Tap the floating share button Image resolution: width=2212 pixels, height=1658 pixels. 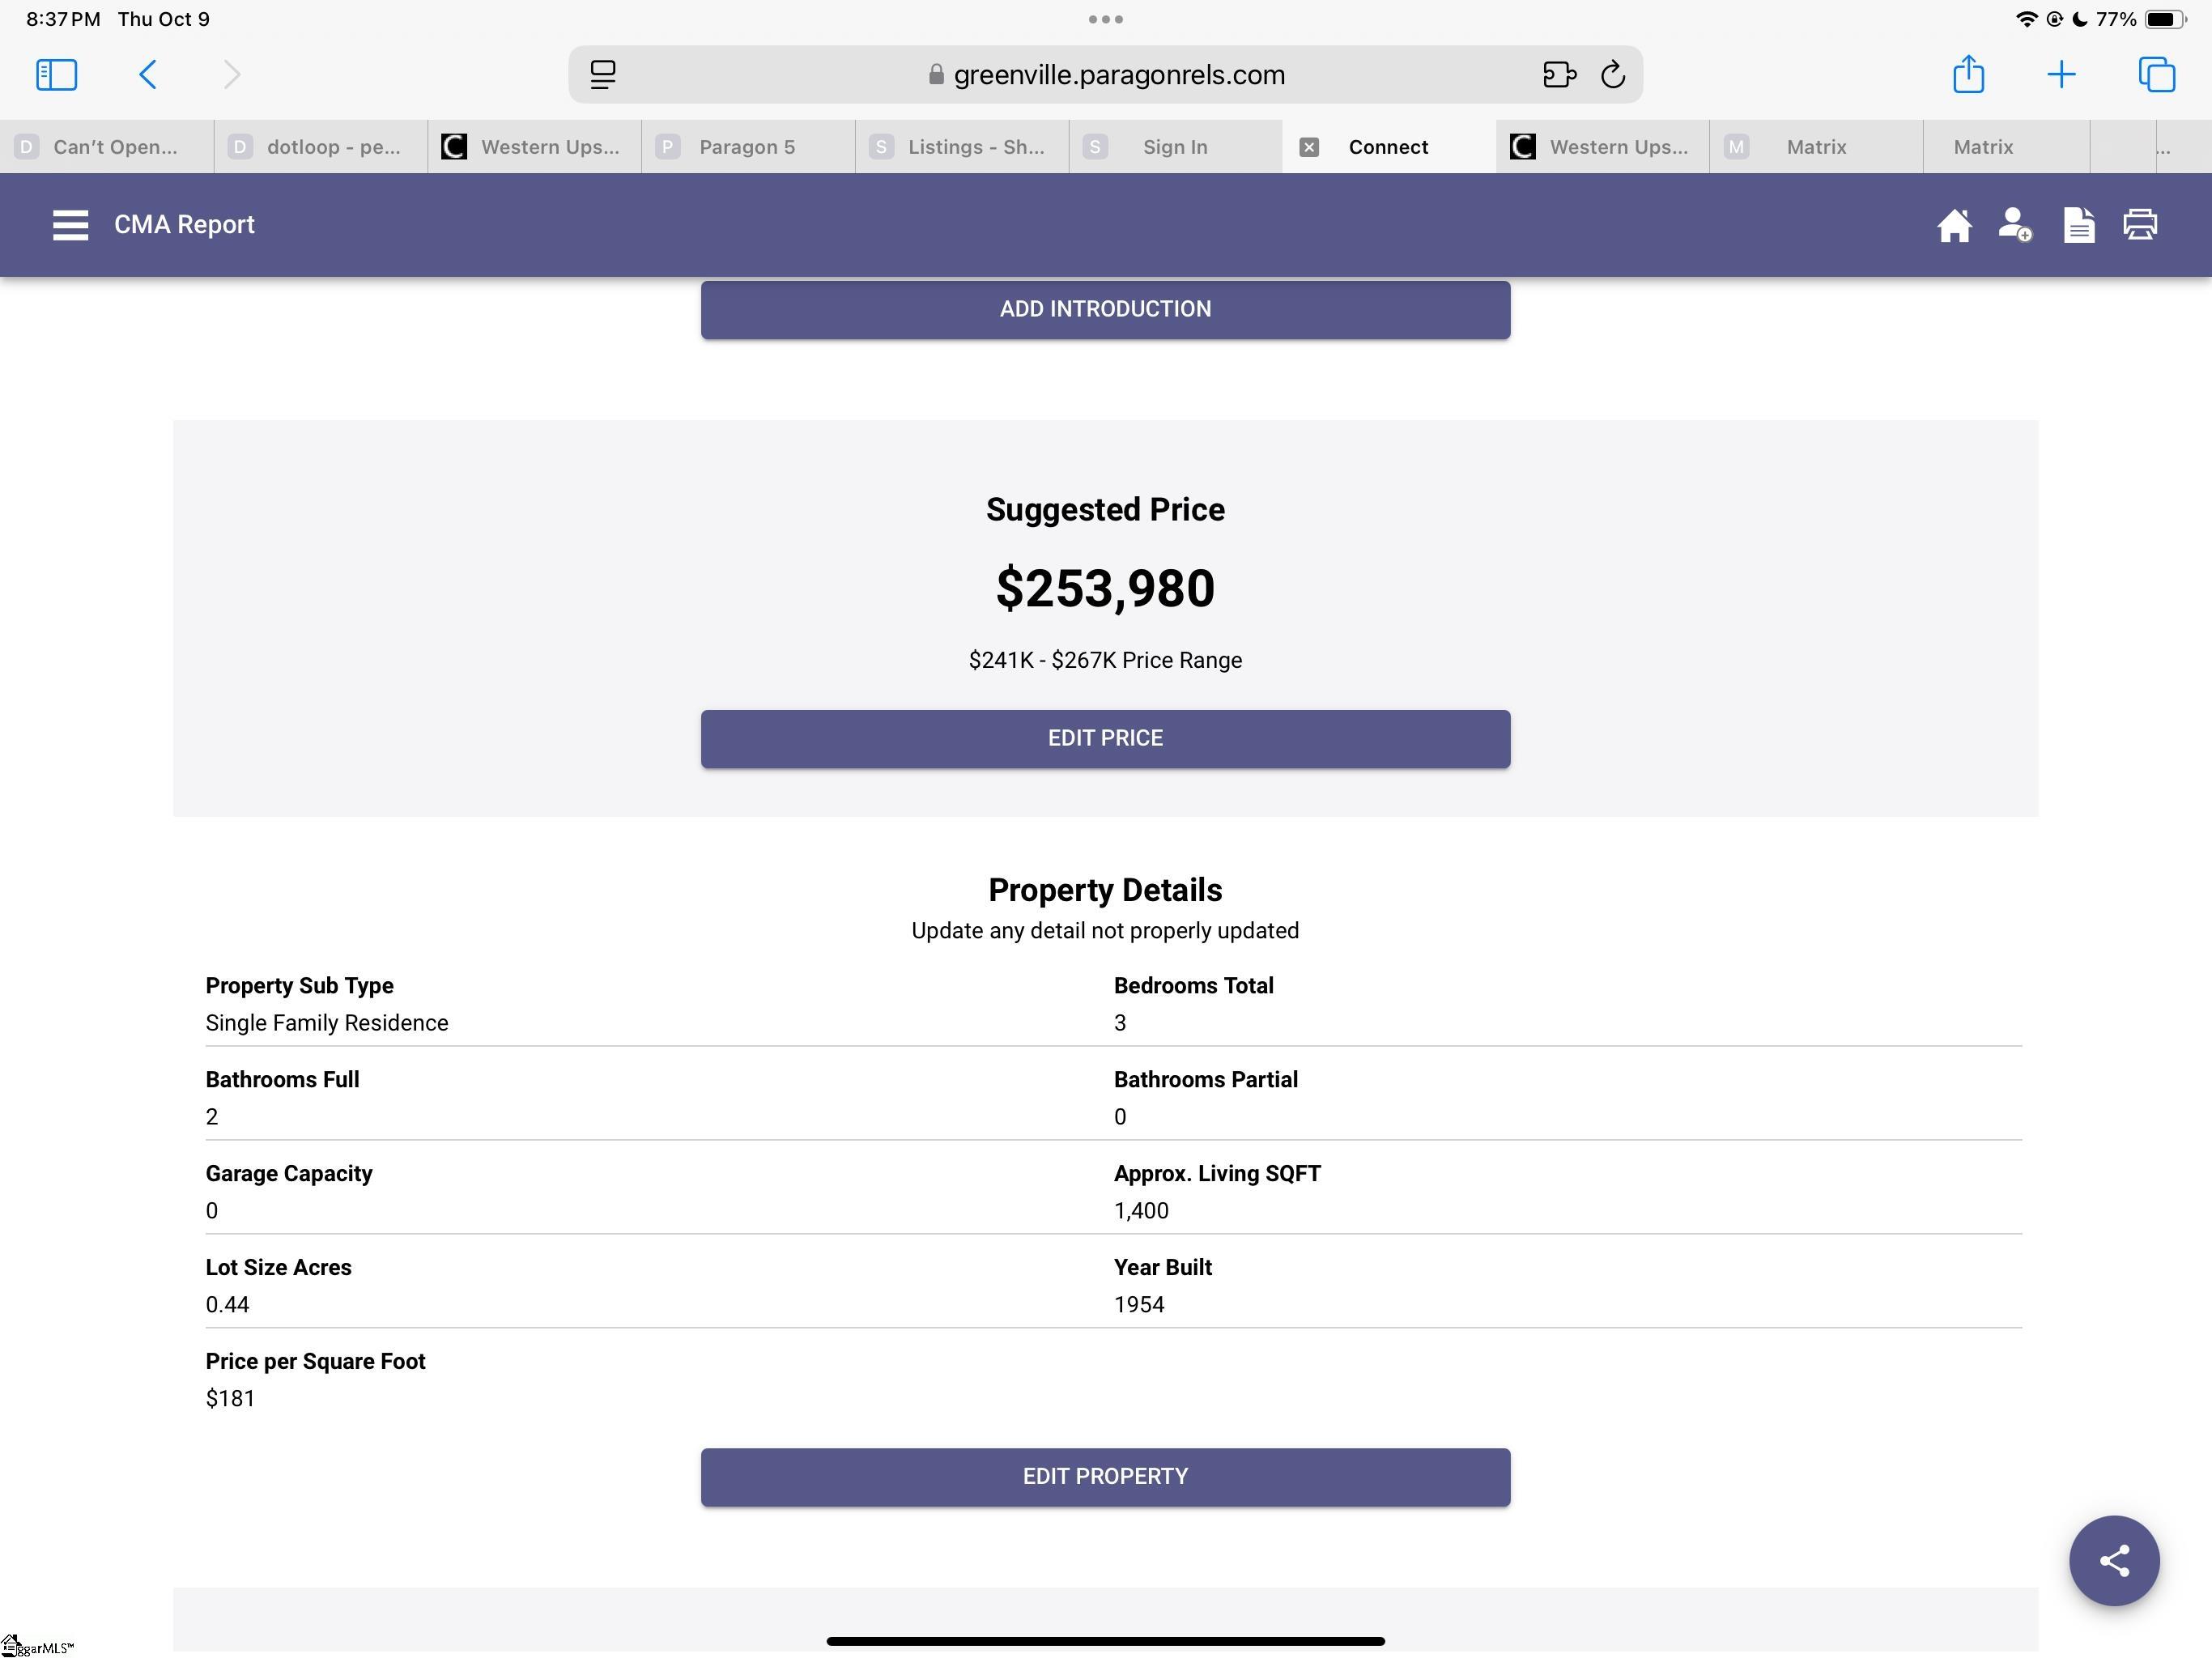[2113, 1560]
